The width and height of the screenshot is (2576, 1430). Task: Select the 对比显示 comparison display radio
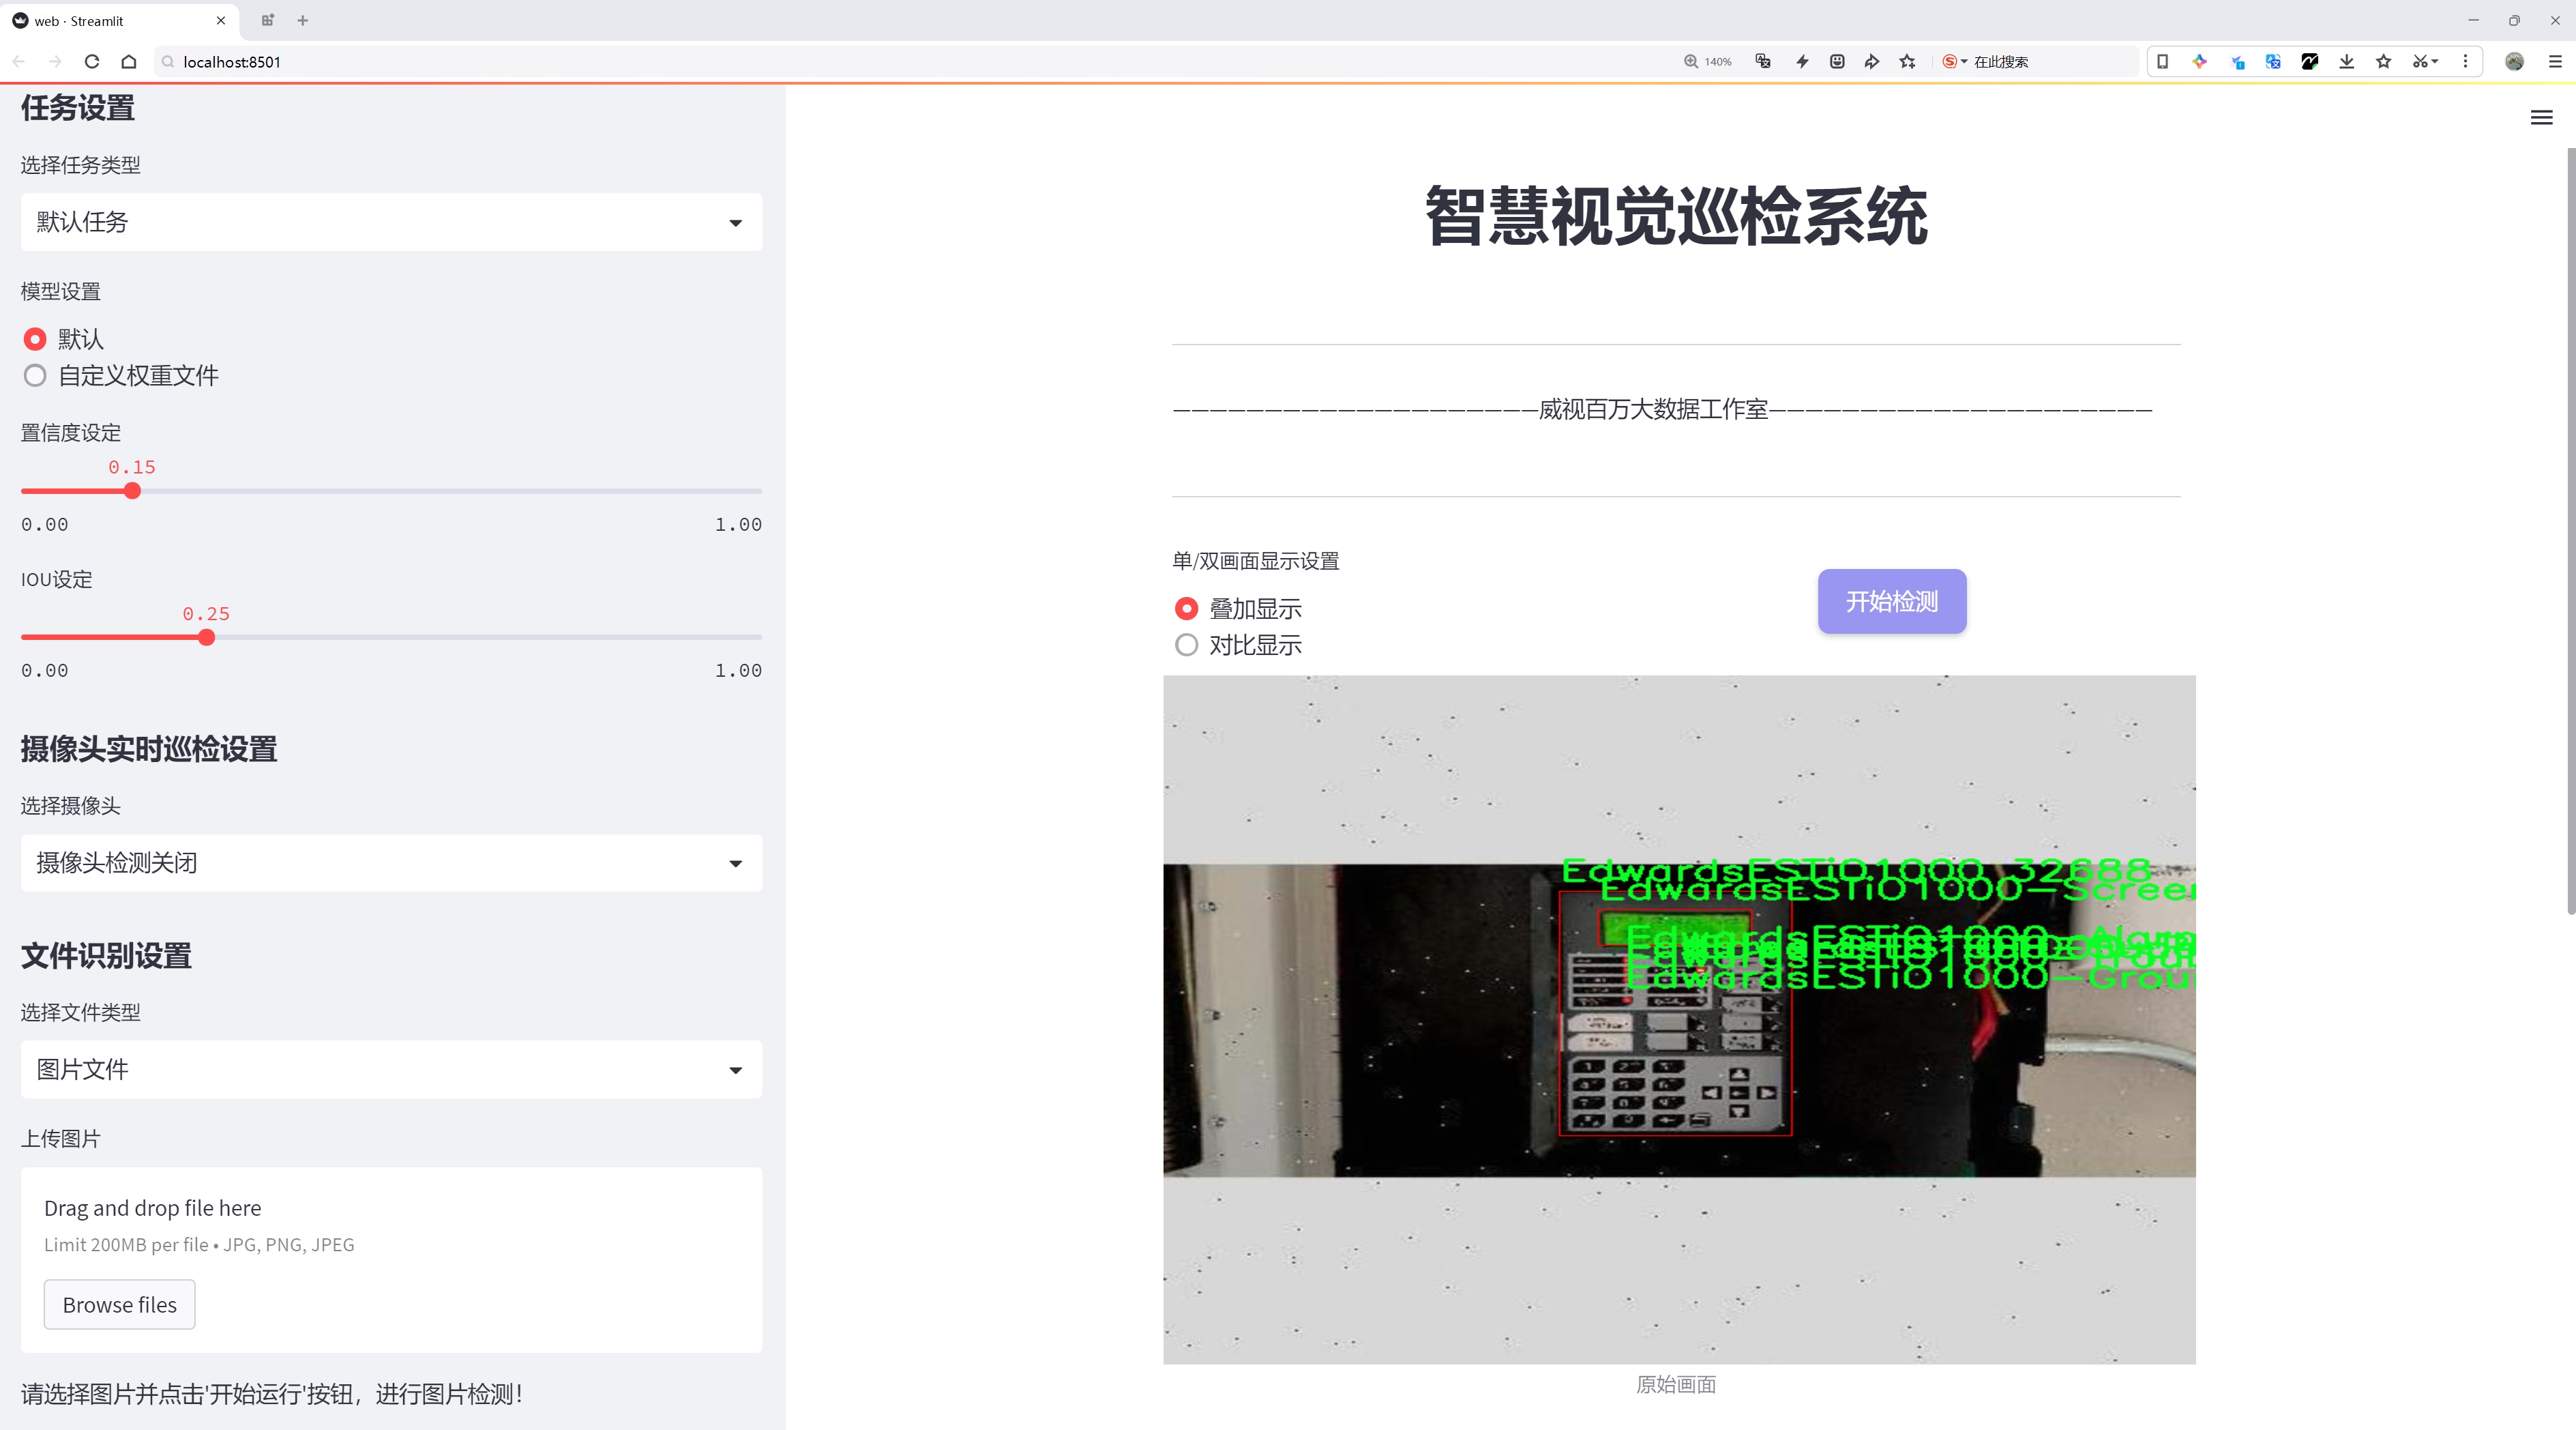coord(1238,645)
